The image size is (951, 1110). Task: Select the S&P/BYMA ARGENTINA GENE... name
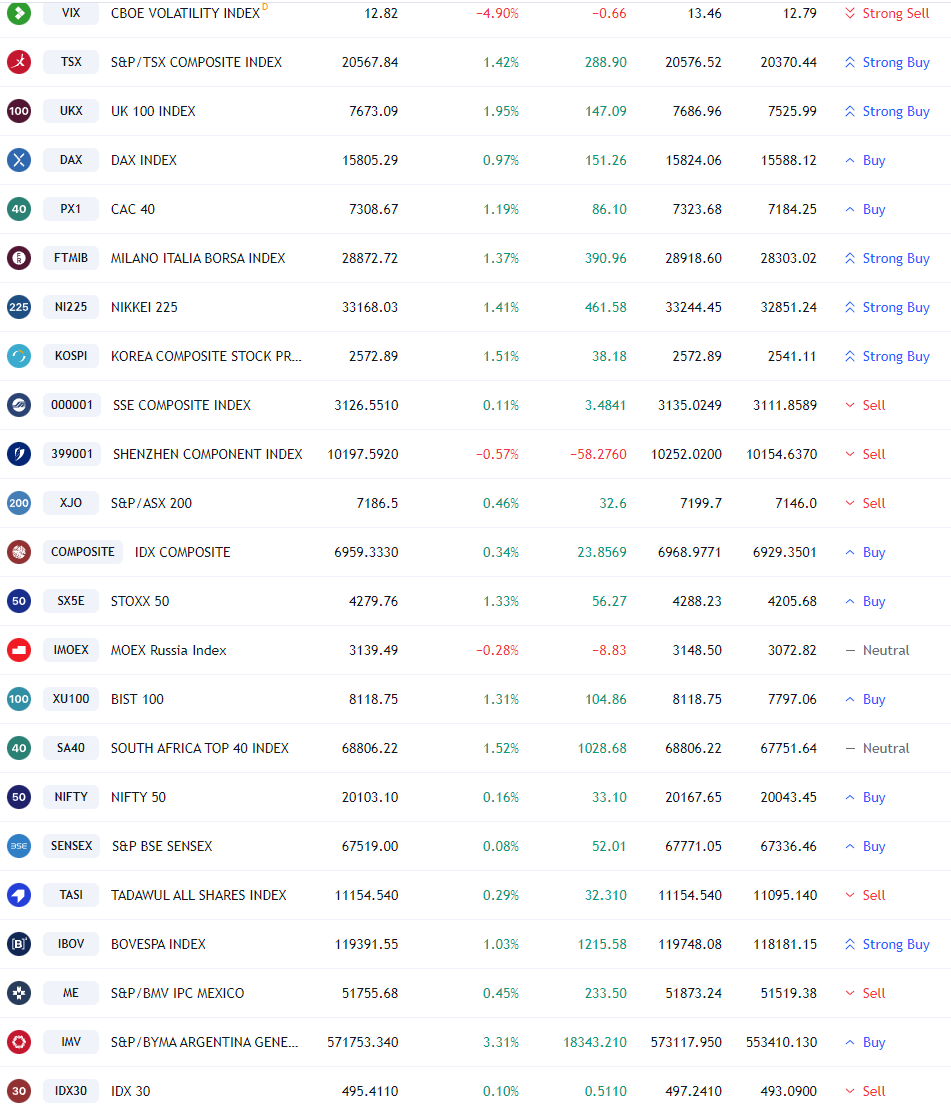click(x=205, y=1042)
